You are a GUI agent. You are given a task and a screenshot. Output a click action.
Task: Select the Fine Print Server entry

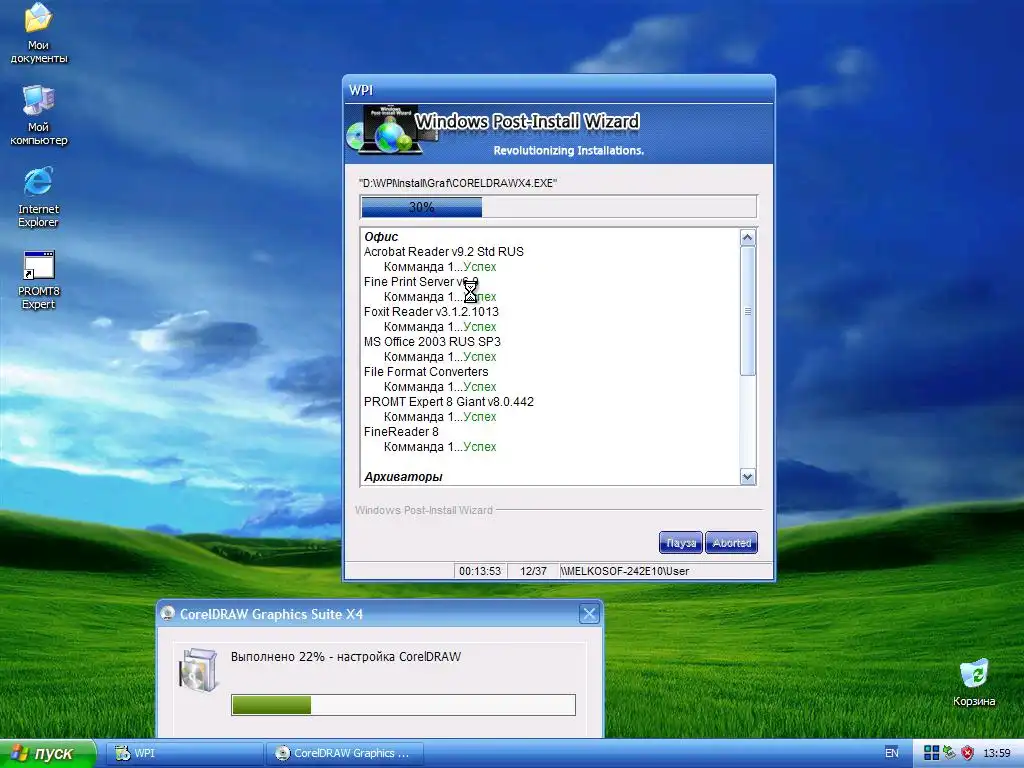click(x=421, y=281)
